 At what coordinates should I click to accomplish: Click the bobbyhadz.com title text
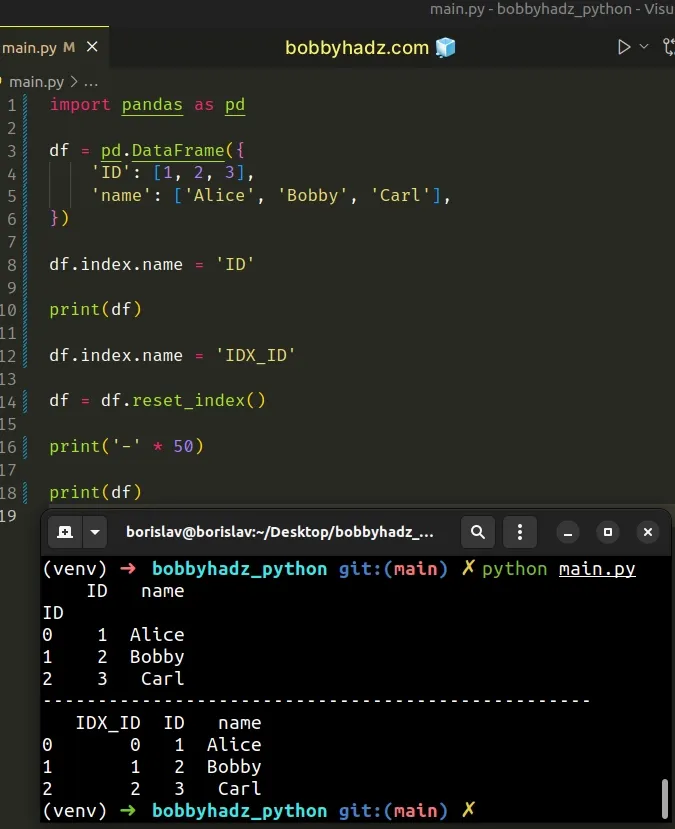357,47
